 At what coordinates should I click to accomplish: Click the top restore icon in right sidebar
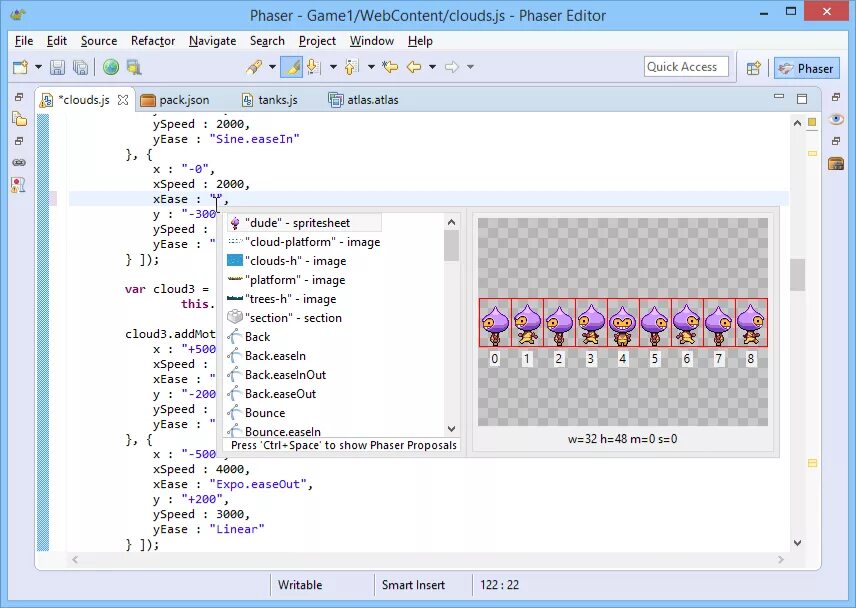pos(836,97)
